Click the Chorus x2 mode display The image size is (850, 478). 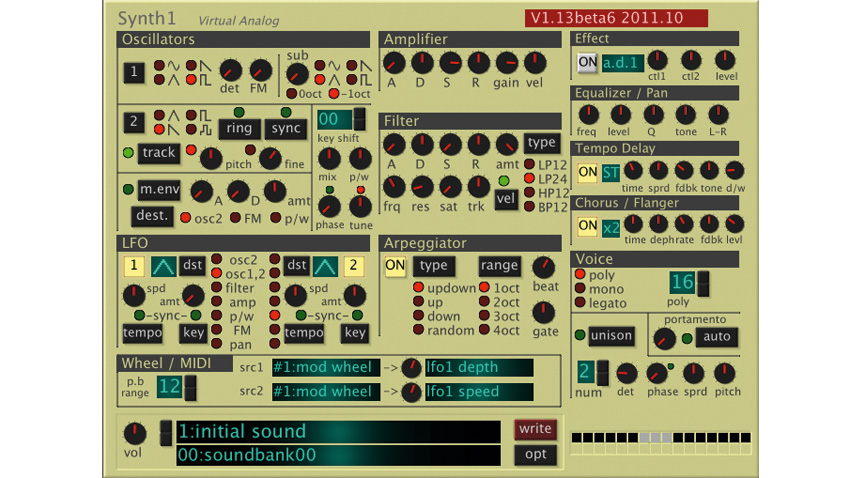pyautogui.click(x=611, y=228)
